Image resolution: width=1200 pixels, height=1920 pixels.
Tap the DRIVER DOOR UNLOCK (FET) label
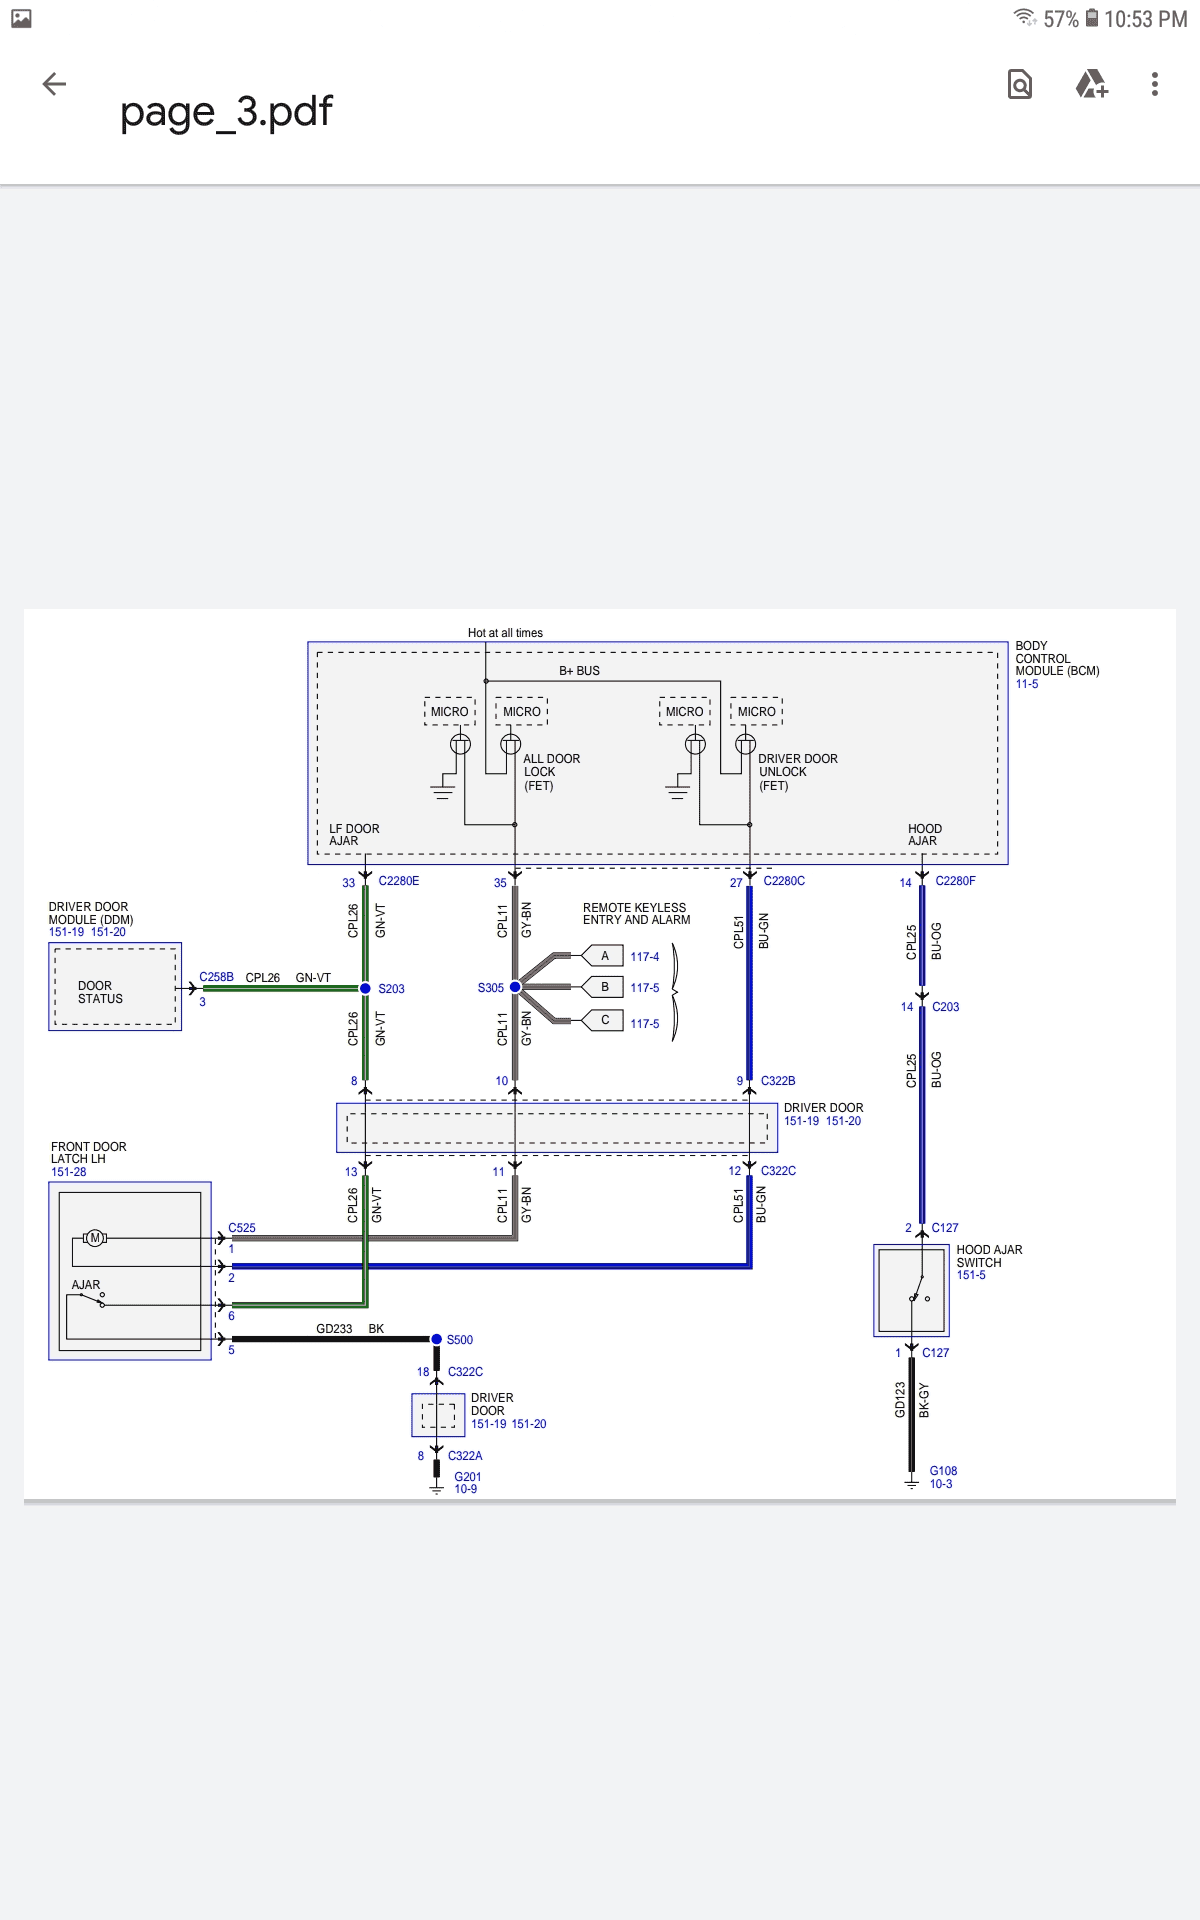coord(798,772)
